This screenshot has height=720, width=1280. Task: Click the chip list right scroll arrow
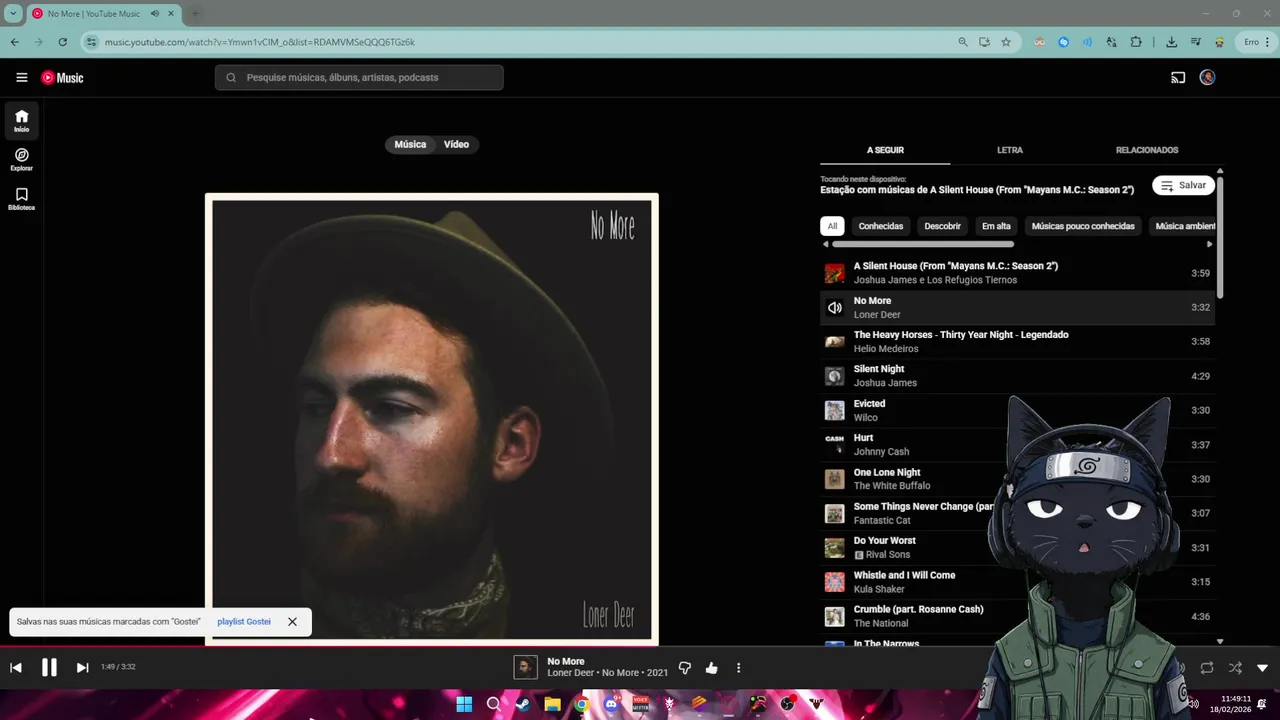(x=1210, y=244)
